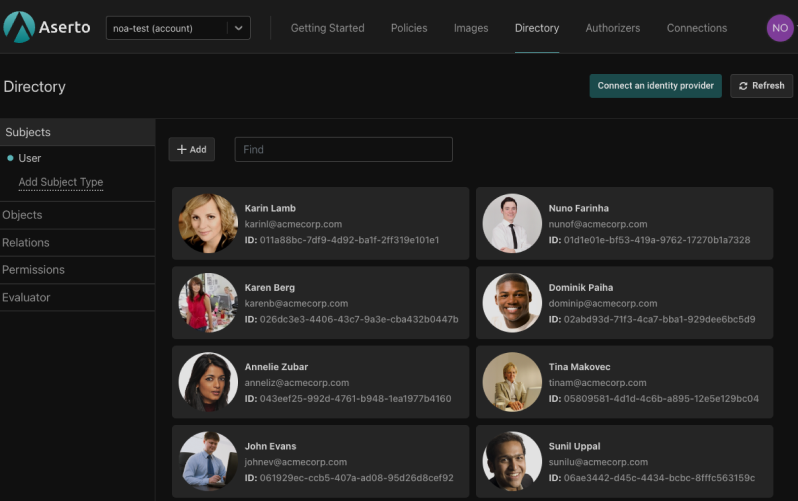Open the Authorizers tab
The height and width of the screenshot is (501, 798).
tap(613, 28)
